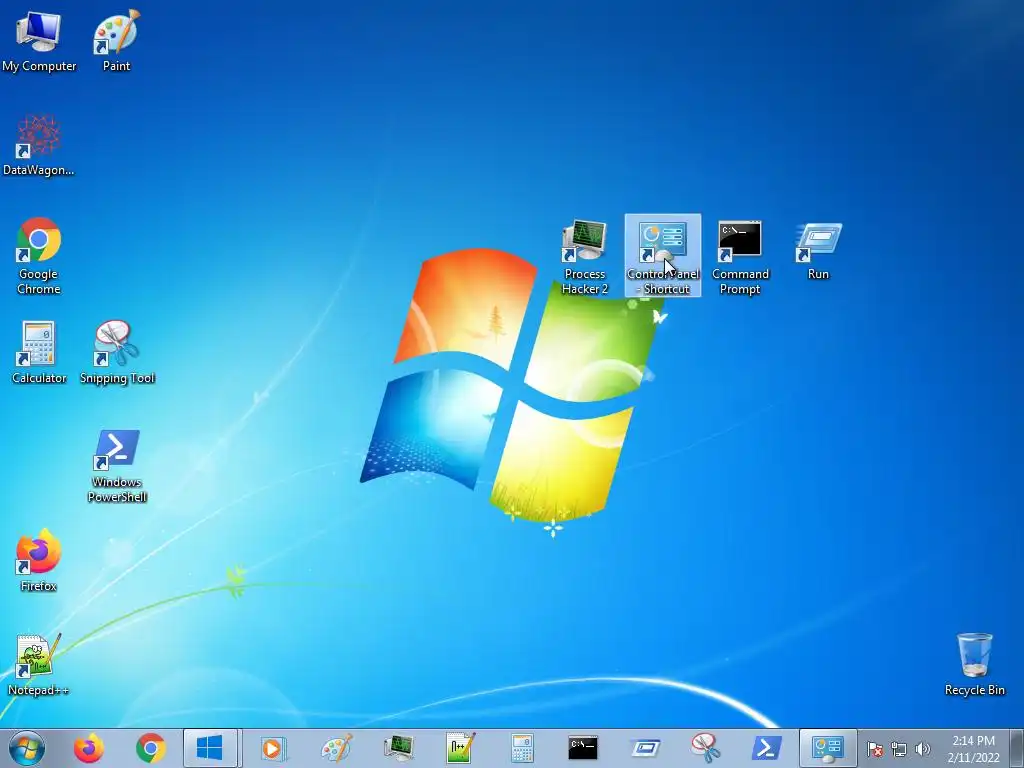The width and height of the screenshot is (1024, 768).
Task: Open Paint from the taskbar
Action: [336, 748]
